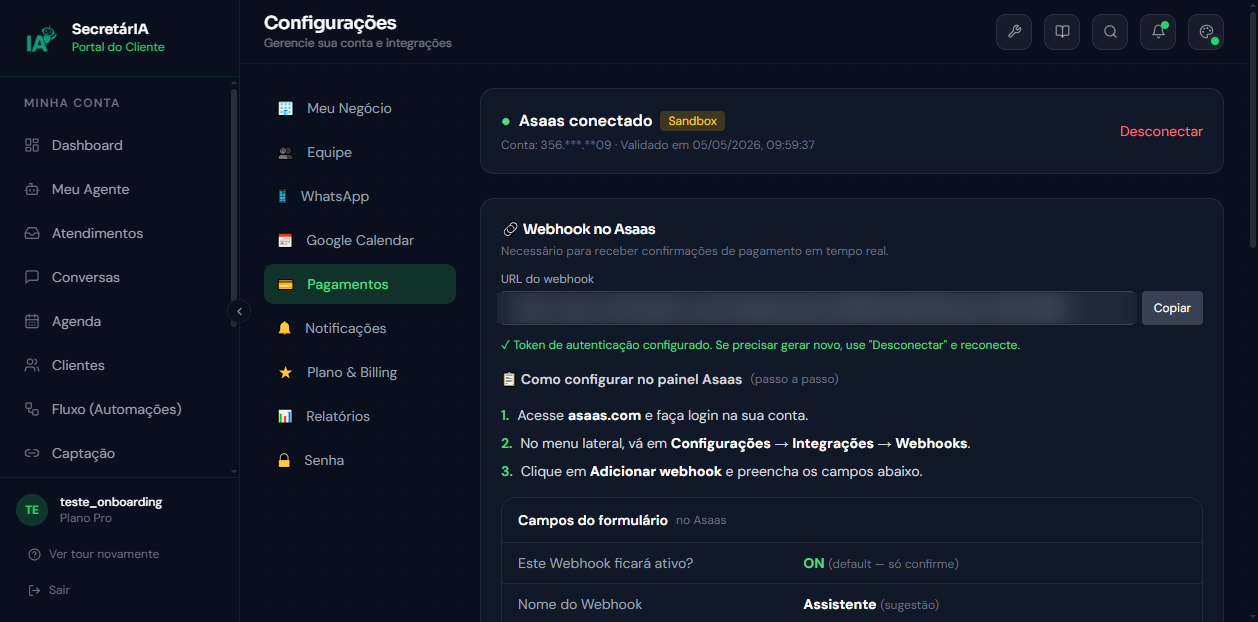Click the Desconectar link
This screenshot has width=1258, height=622.
(1161, 131)
